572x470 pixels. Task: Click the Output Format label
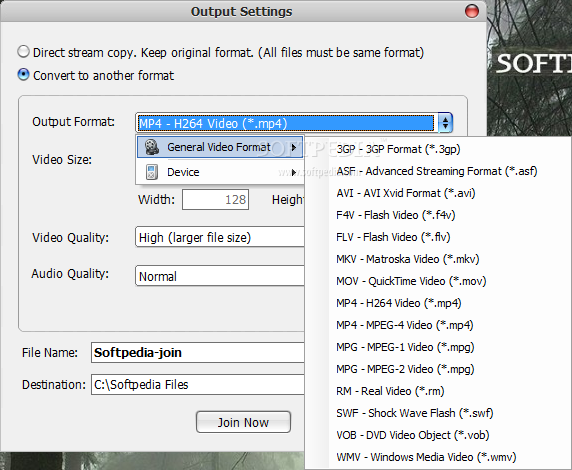(x=73, y=122)
